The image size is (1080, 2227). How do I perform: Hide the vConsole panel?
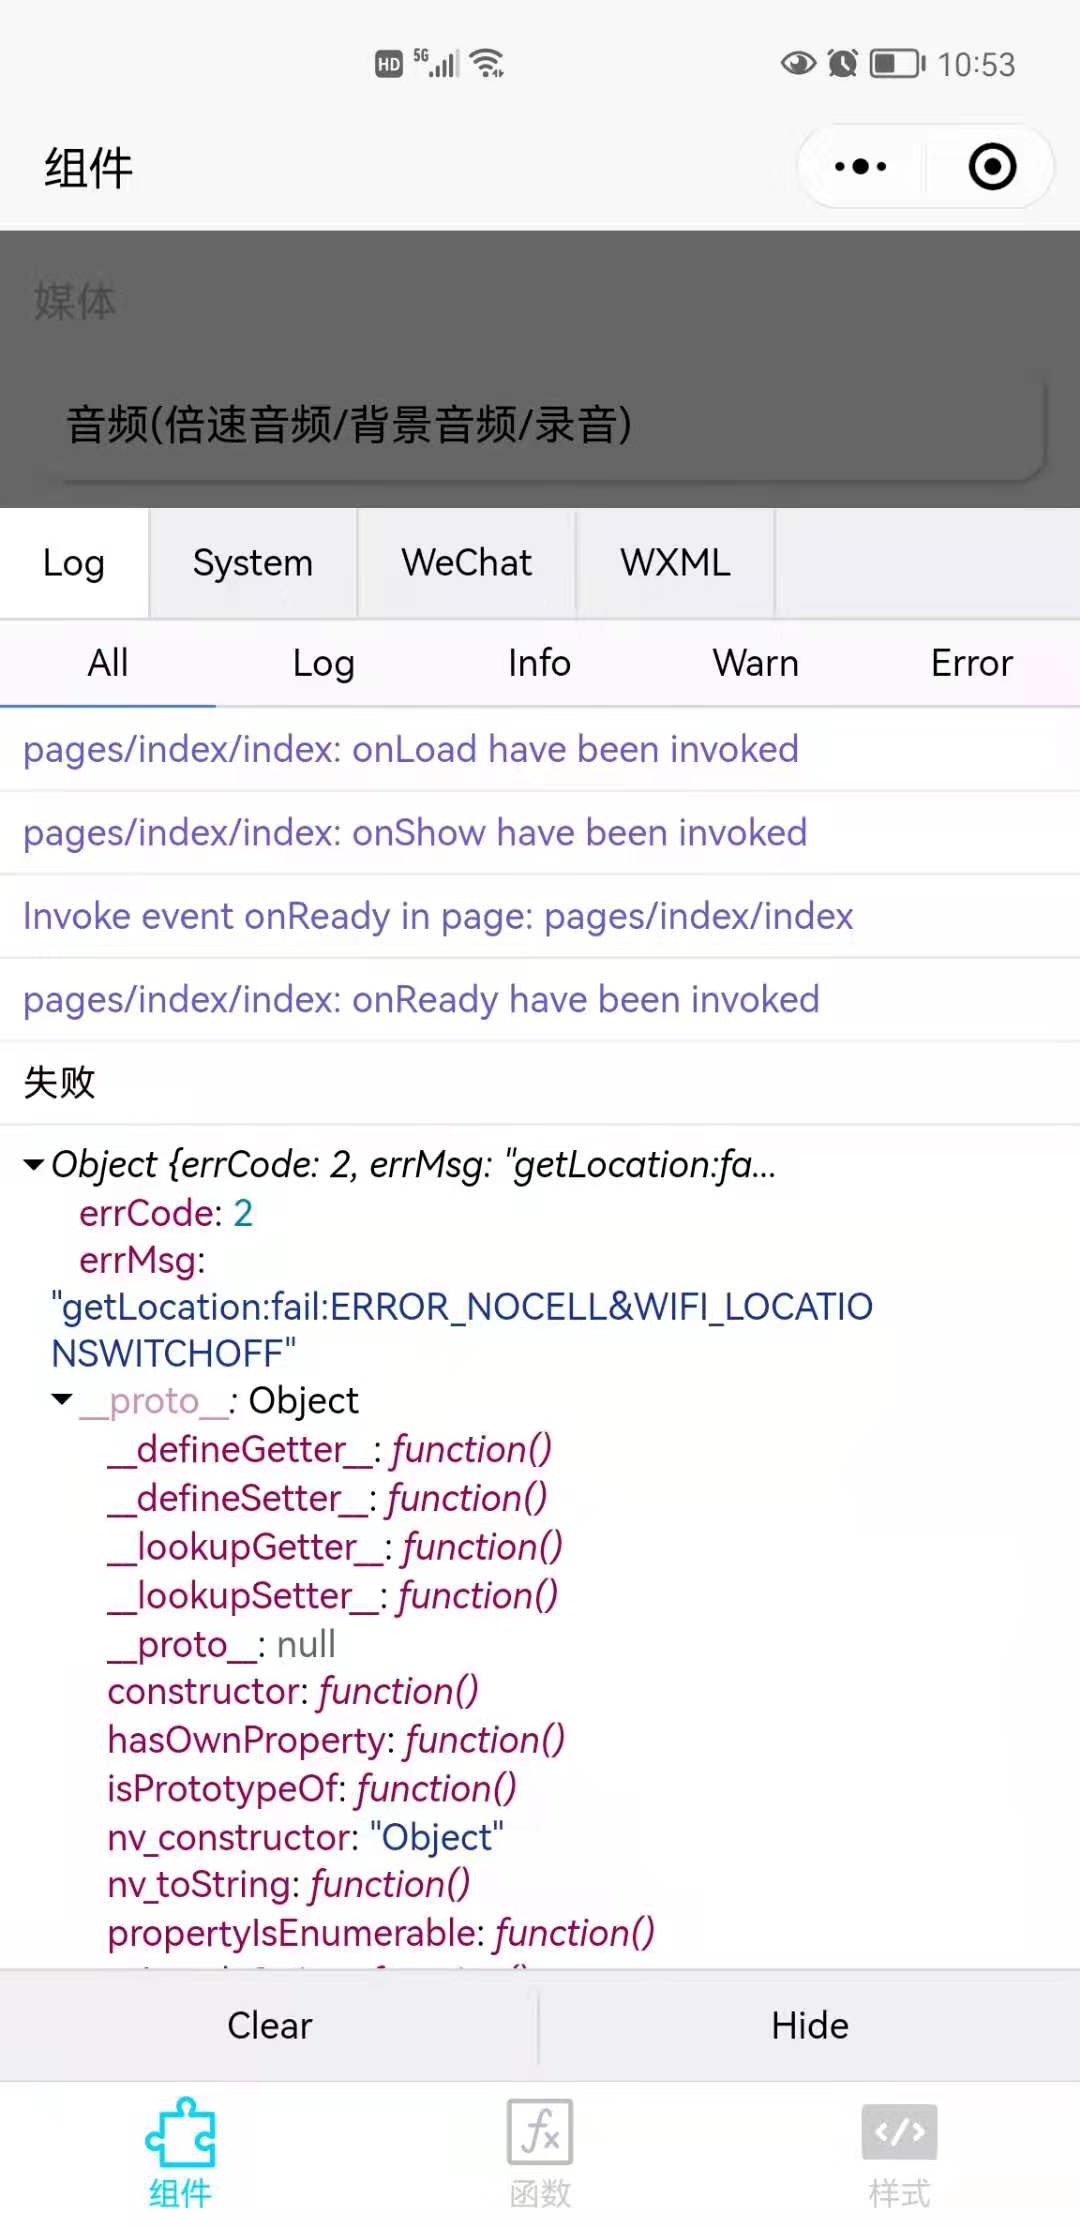(810, 2025)
